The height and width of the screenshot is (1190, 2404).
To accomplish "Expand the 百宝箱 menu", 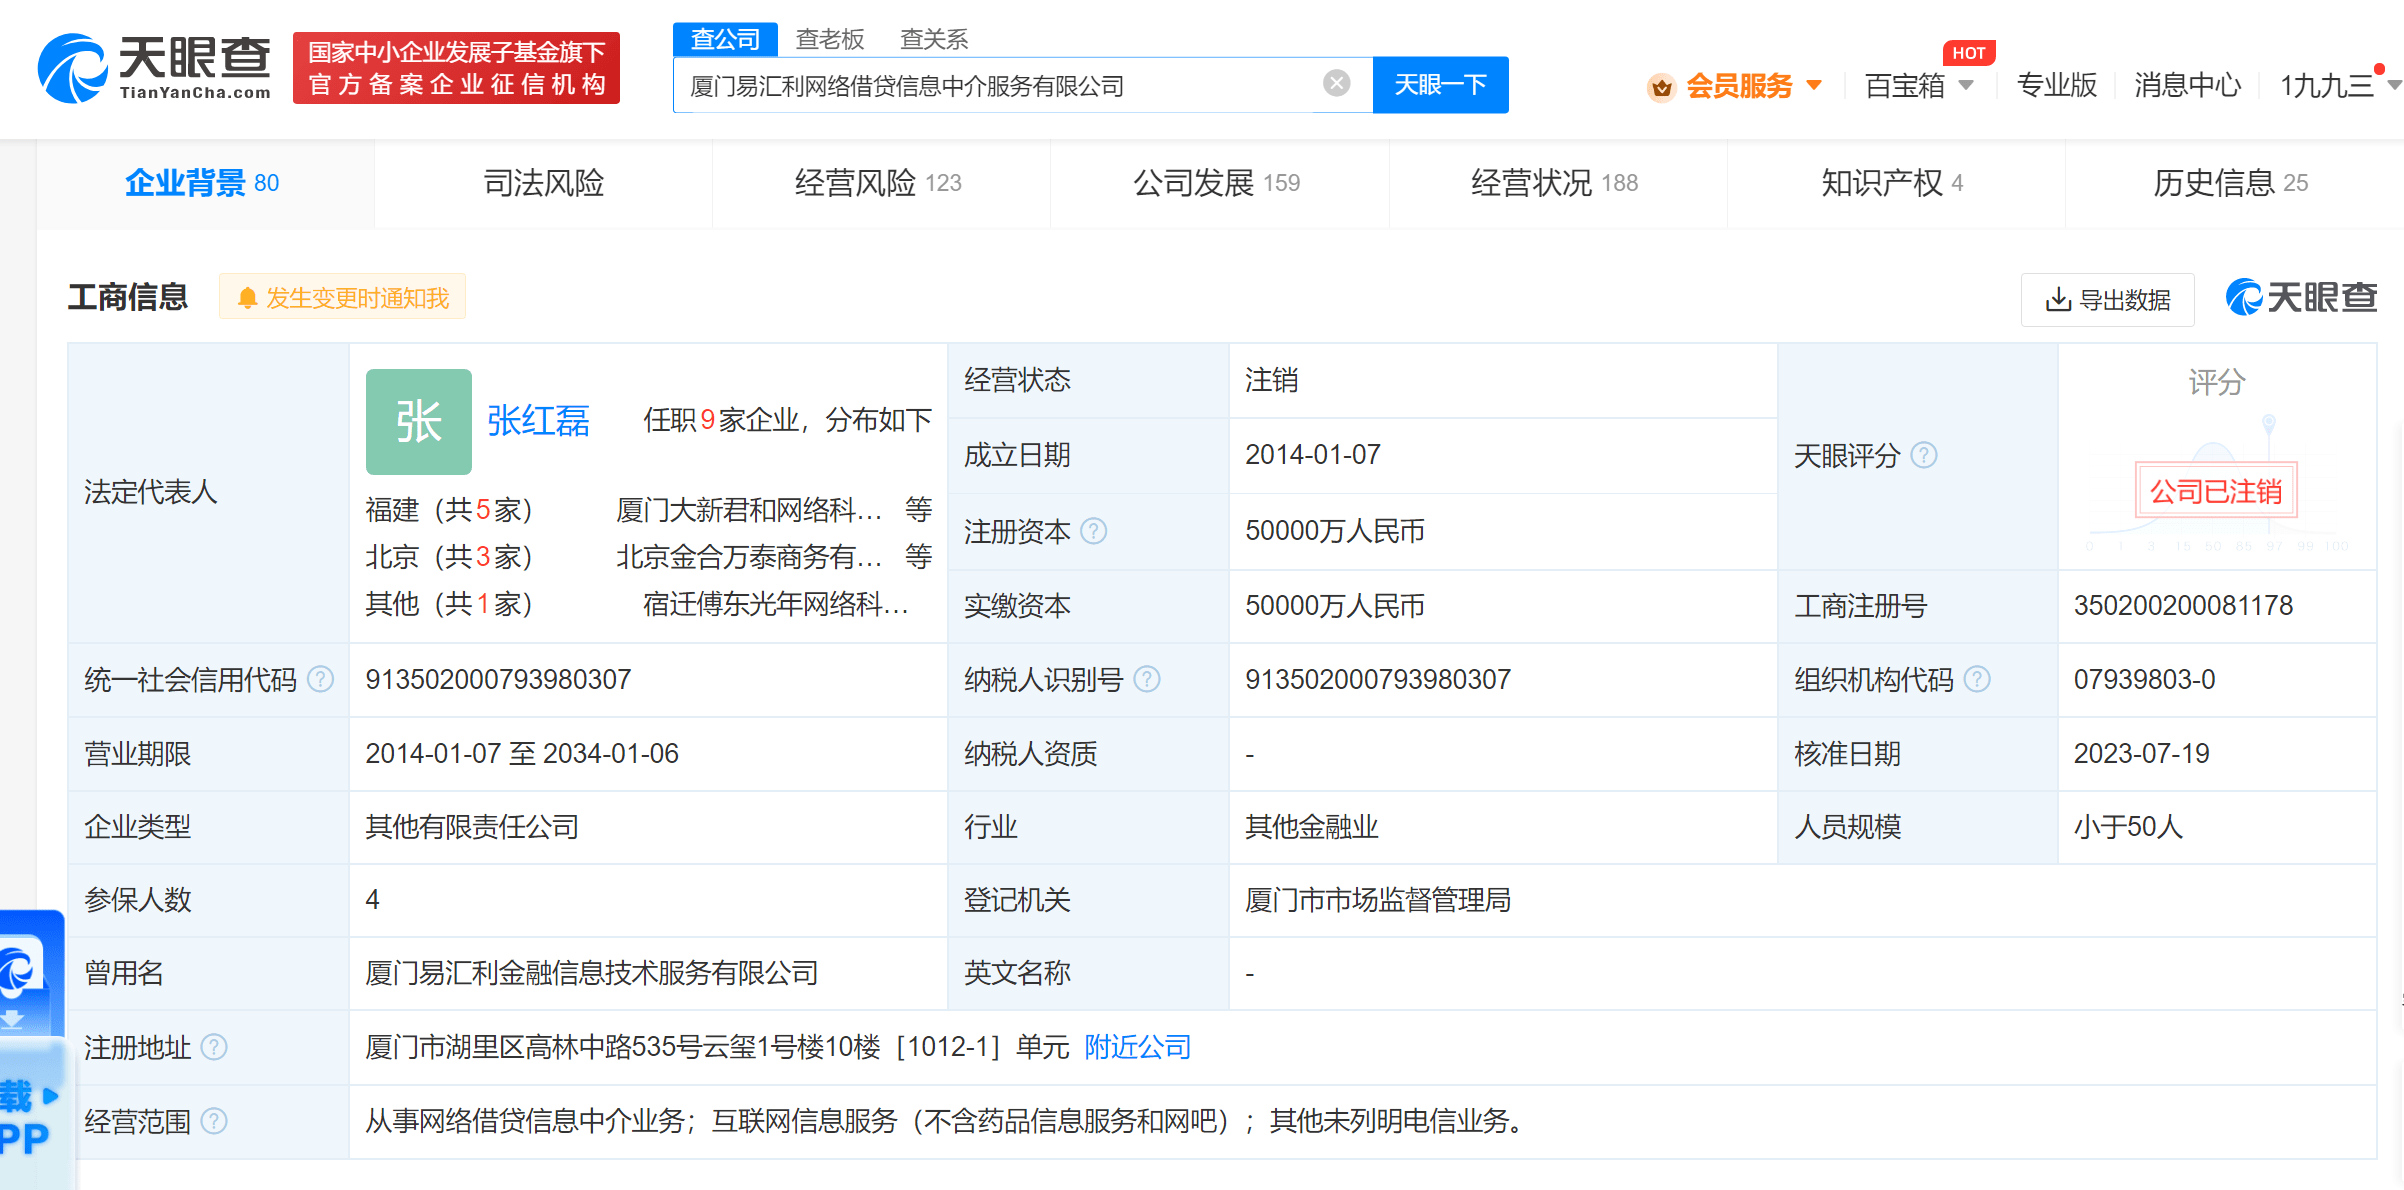I will (x=1918, y=86).
